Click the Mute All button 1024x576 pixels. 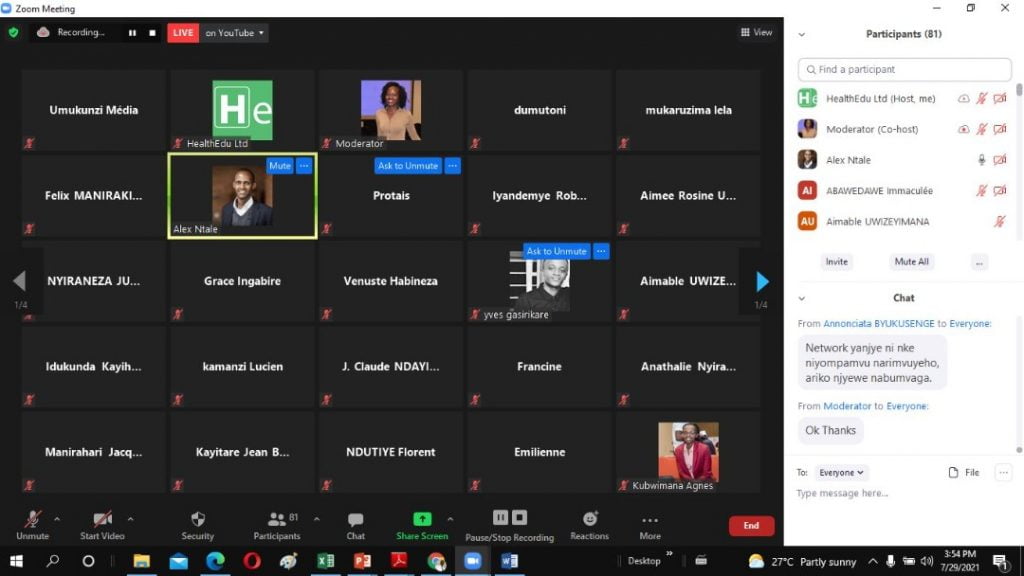pos(912,262)
